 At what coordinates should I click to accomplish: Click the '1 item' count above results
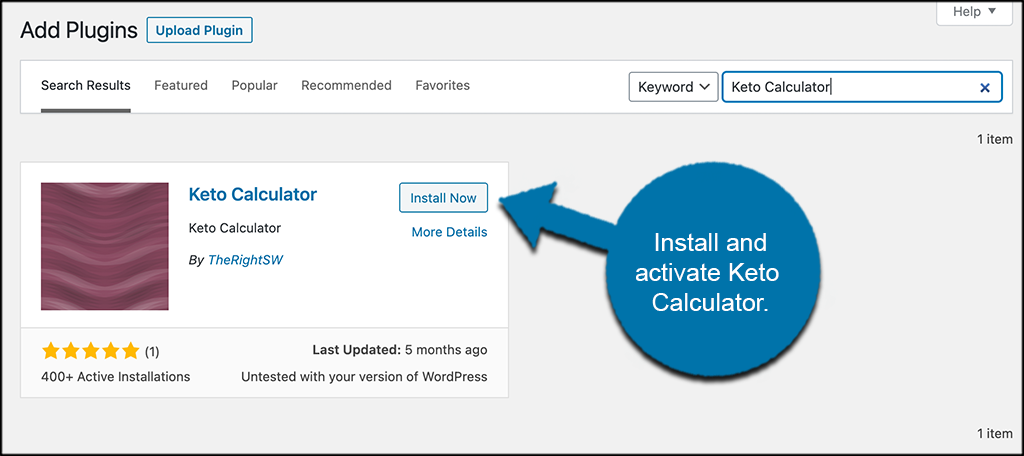click(x=995, y=139)
